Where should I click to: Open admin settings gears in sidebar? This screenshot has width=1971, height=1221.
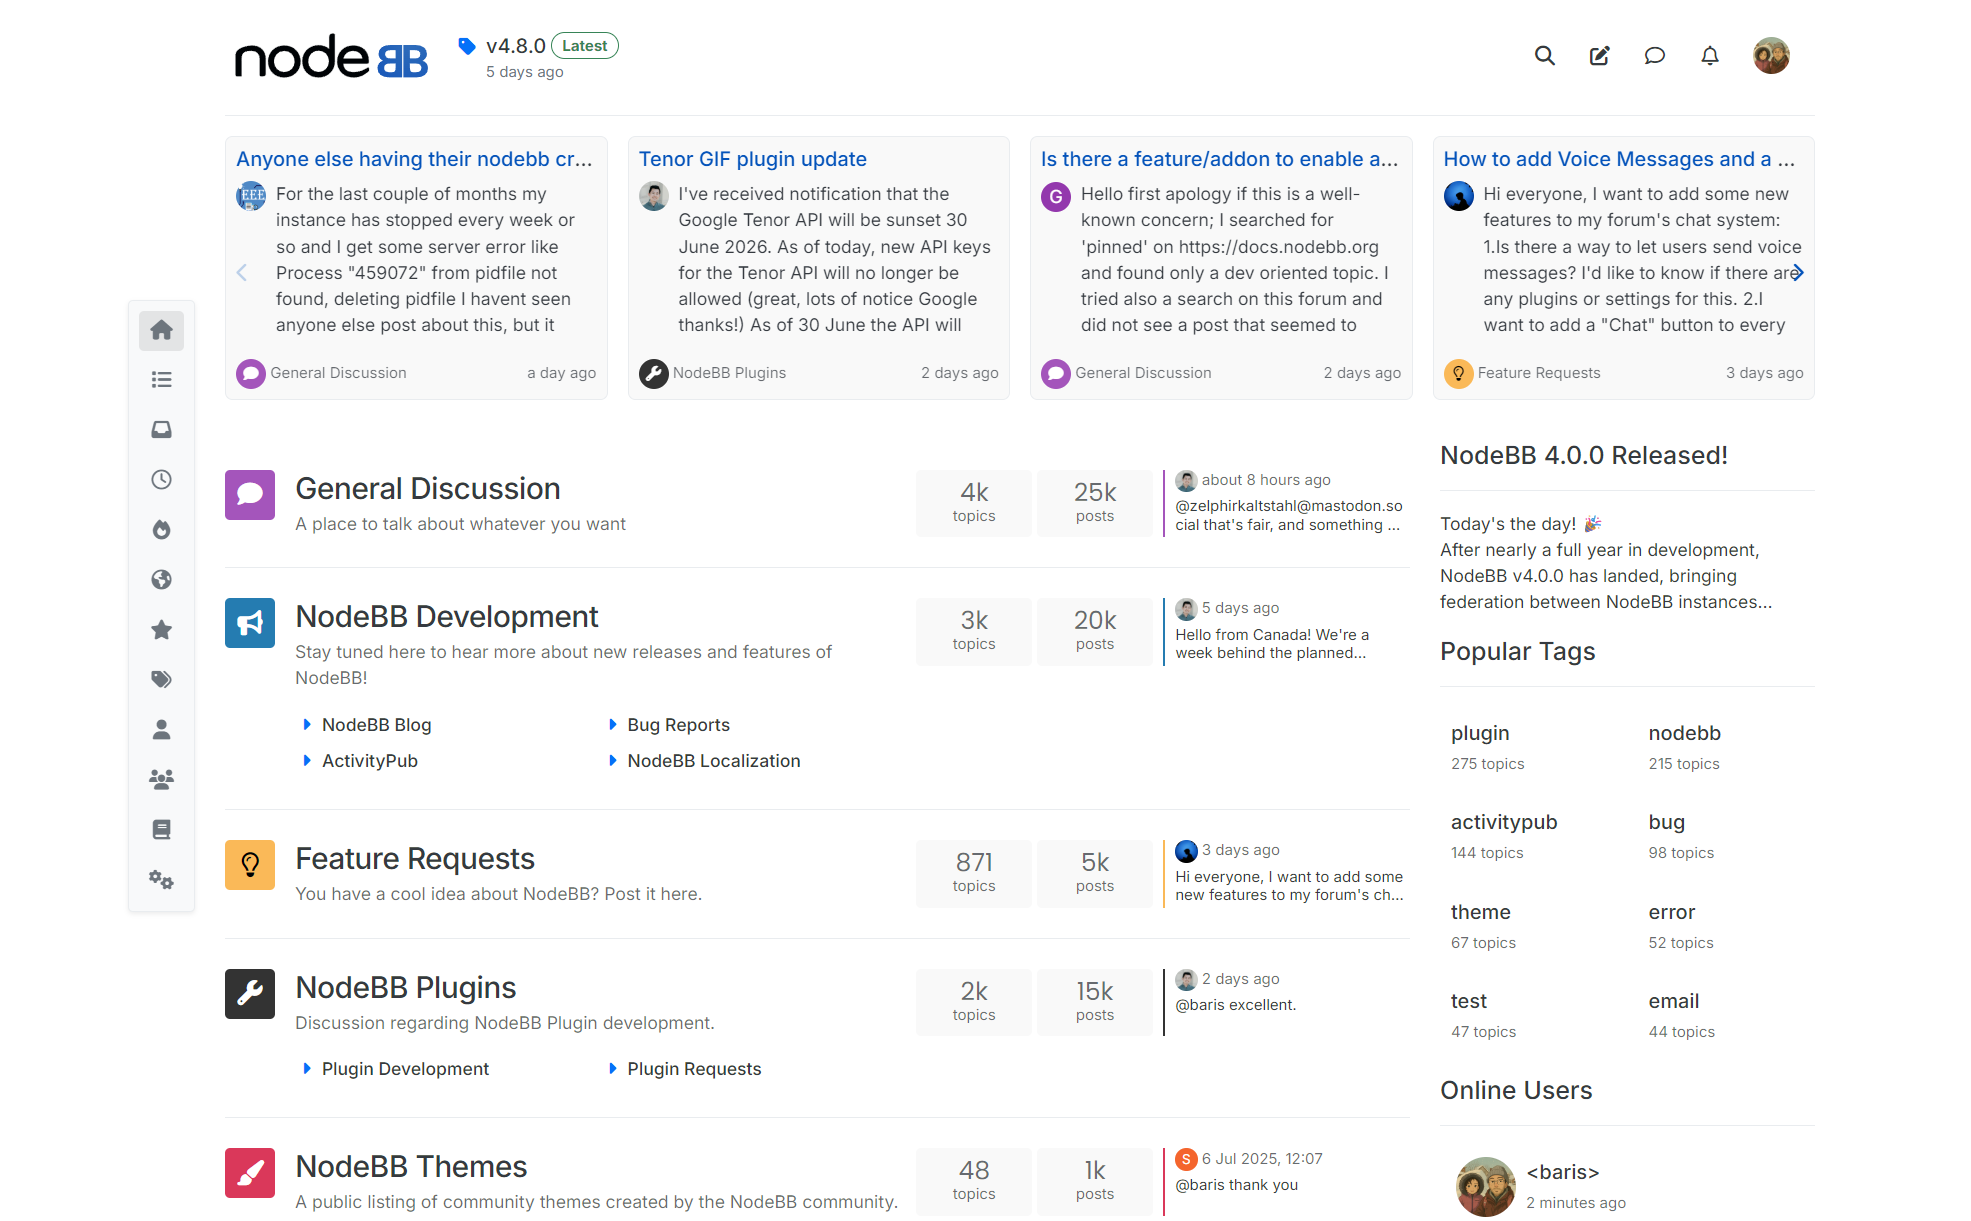[161, 880]
